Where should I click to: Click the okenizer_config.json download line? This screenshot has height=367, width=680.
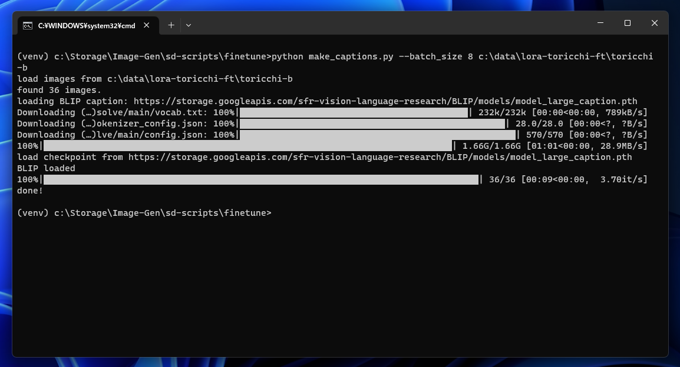point(332,124)
